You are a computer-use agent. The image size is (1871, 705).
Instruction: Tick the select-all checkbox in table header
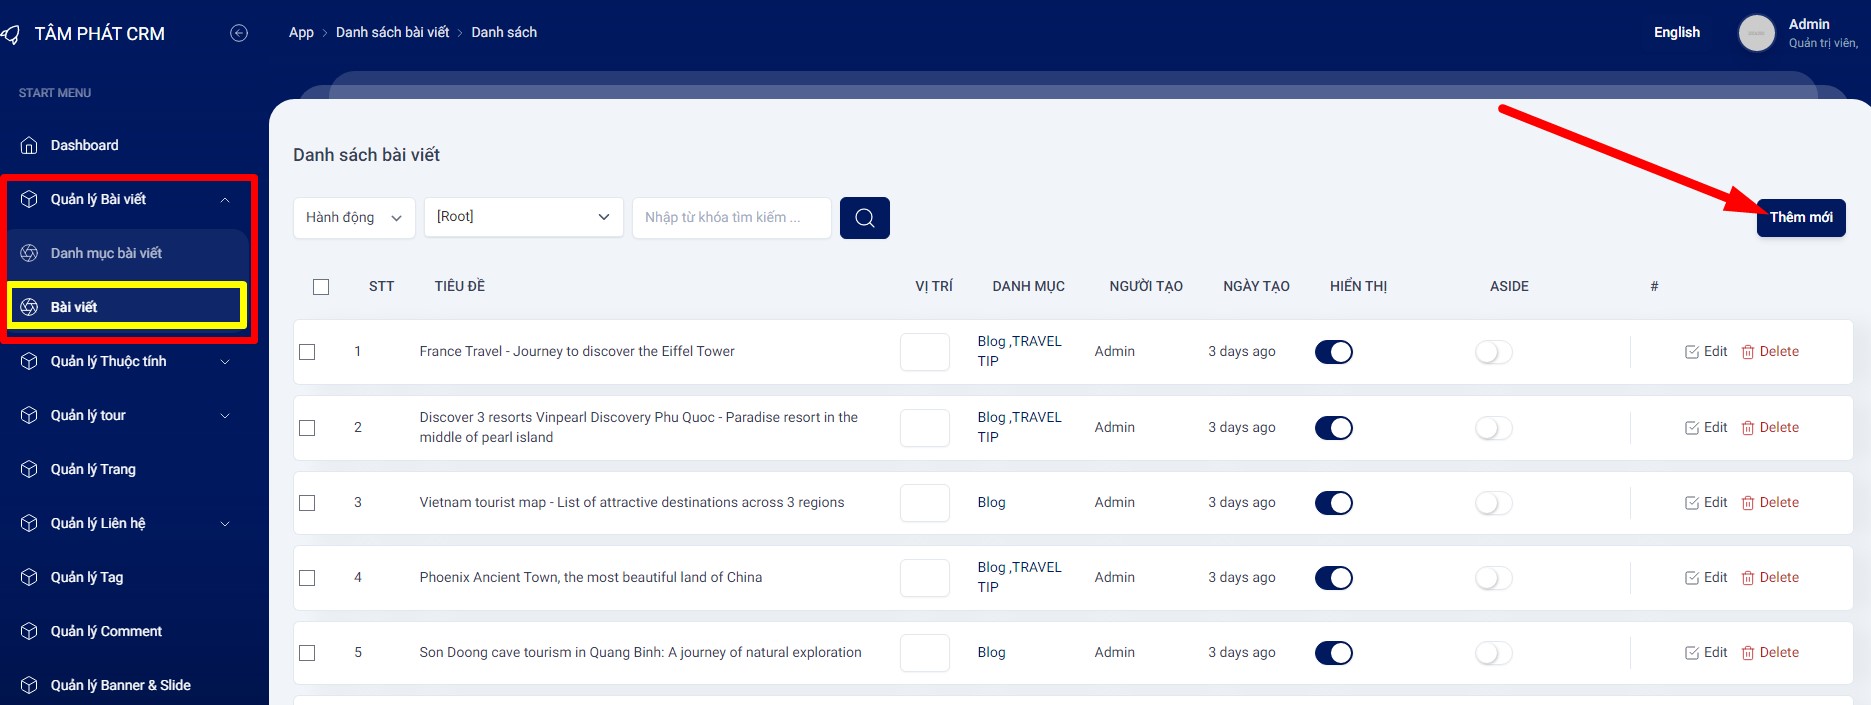(x=321, y=287)
